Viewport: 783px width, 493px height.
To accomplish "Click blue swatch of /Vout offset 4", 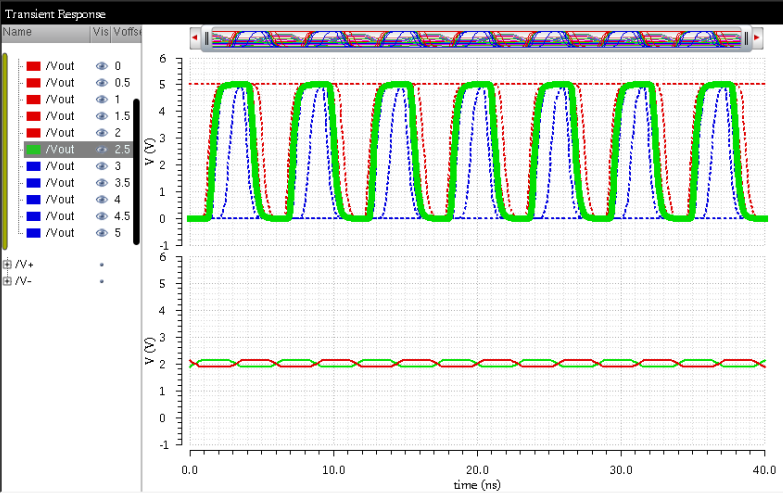I will pyautogui.click(x=33, y=199).
